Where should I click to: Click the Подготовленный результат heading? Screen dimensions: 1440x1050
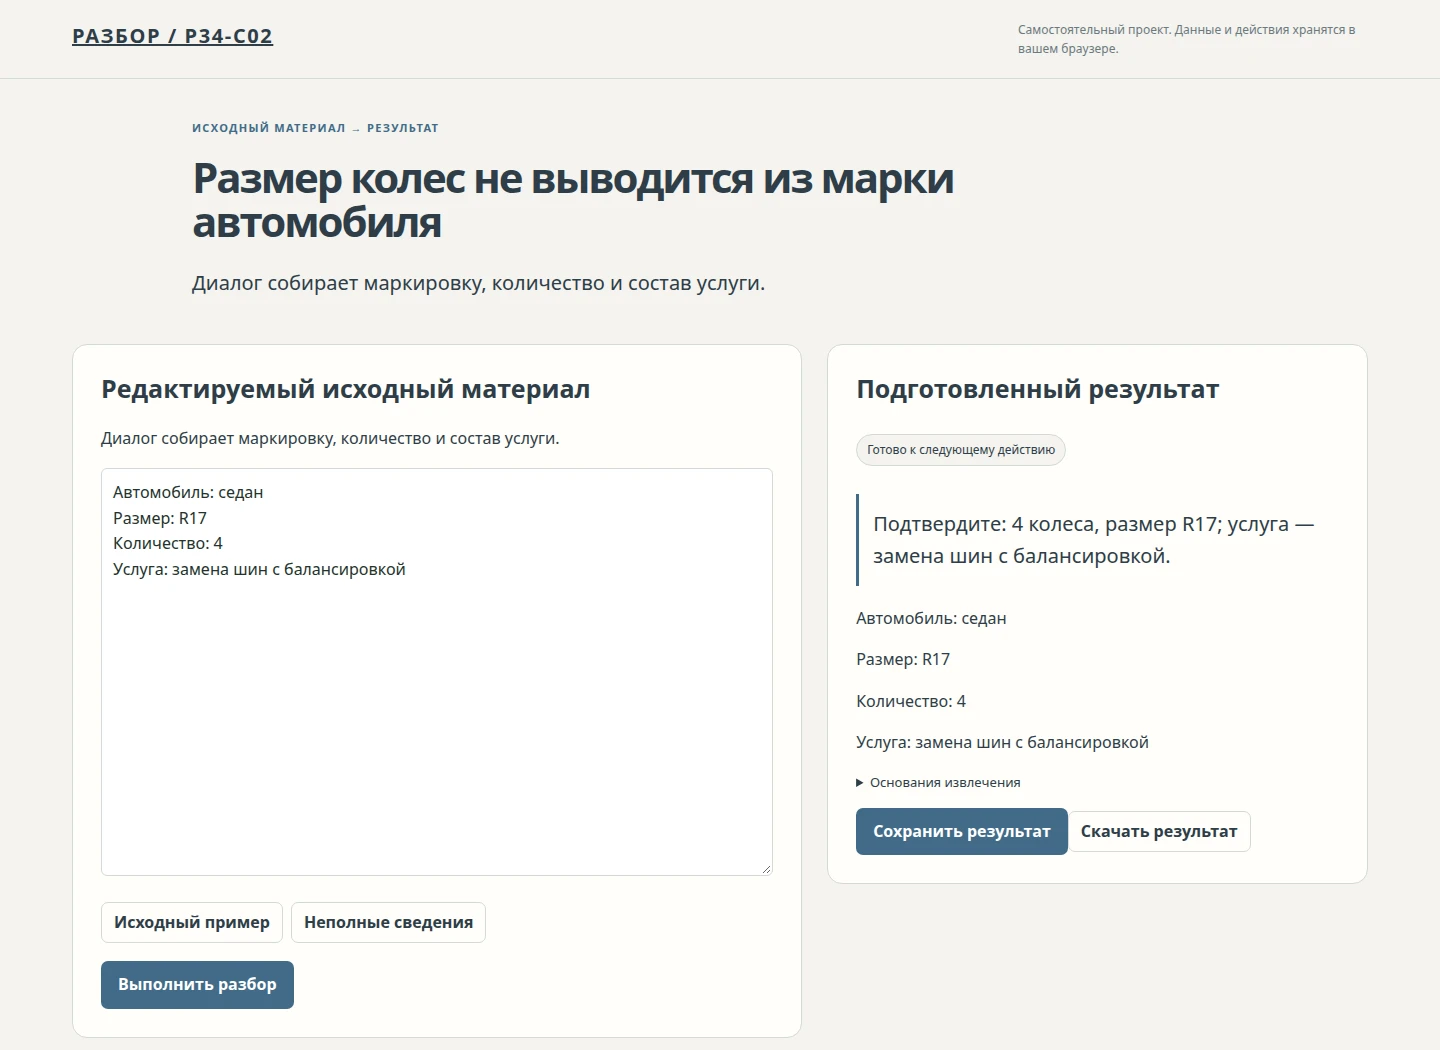coord(1038,389)
